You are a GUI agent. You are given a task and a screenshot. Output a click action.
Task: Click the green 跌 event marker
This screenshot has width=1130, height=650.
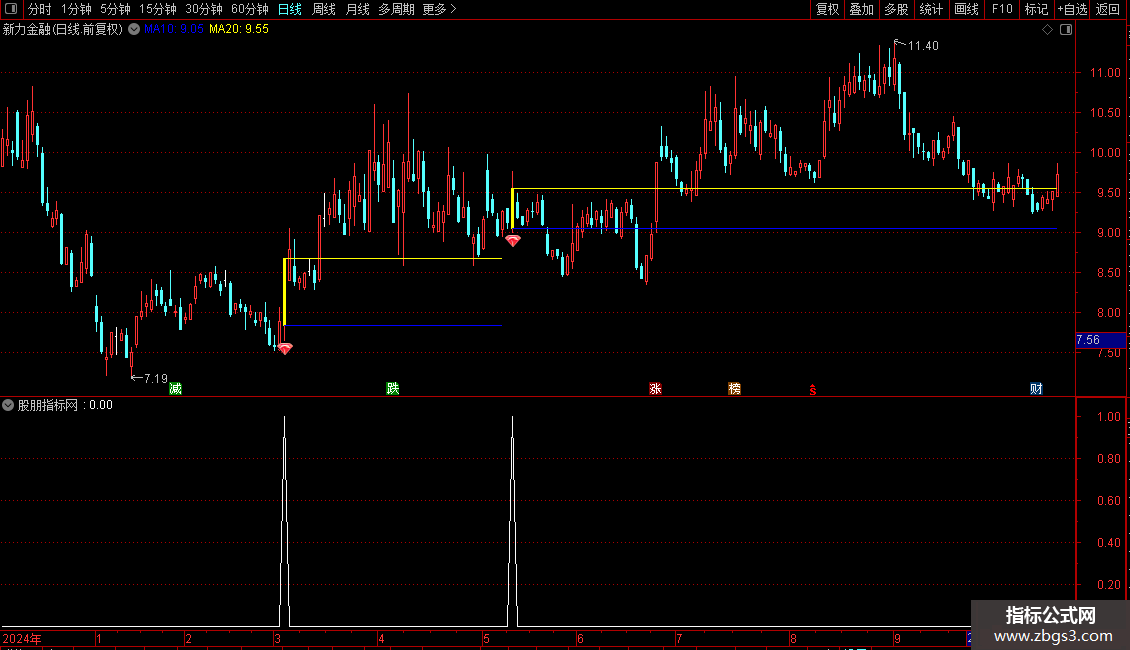pyautogui.click(x=393, y=389)
